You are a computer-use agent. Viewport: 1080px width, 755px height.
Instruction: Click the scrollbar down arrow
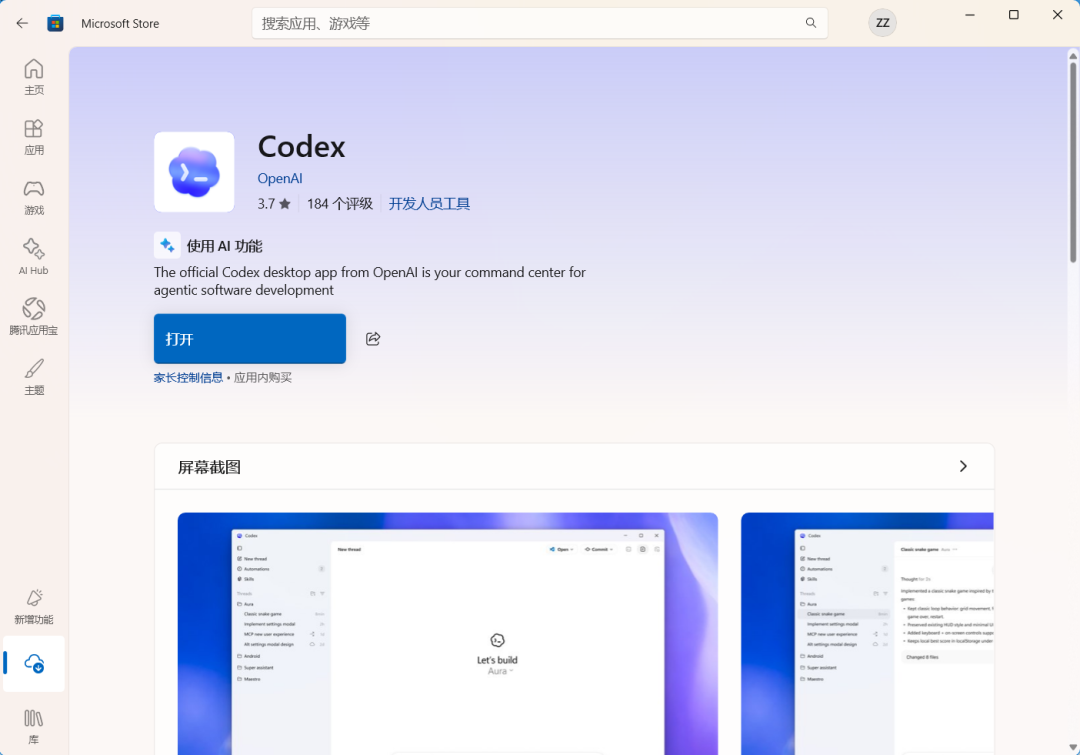click(x=1073, y=747)
